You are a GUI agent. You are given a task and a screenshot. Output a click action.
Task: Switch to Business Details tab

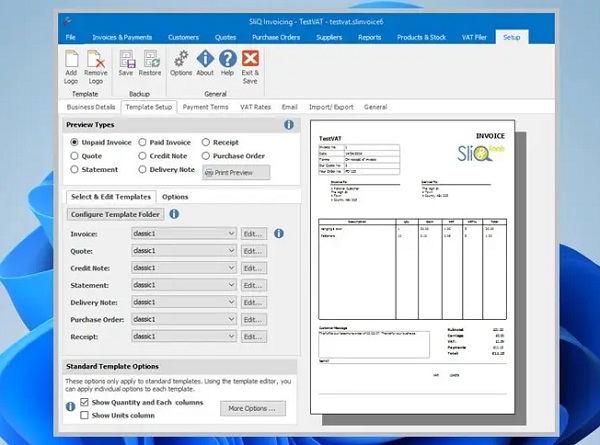point(91,107)
